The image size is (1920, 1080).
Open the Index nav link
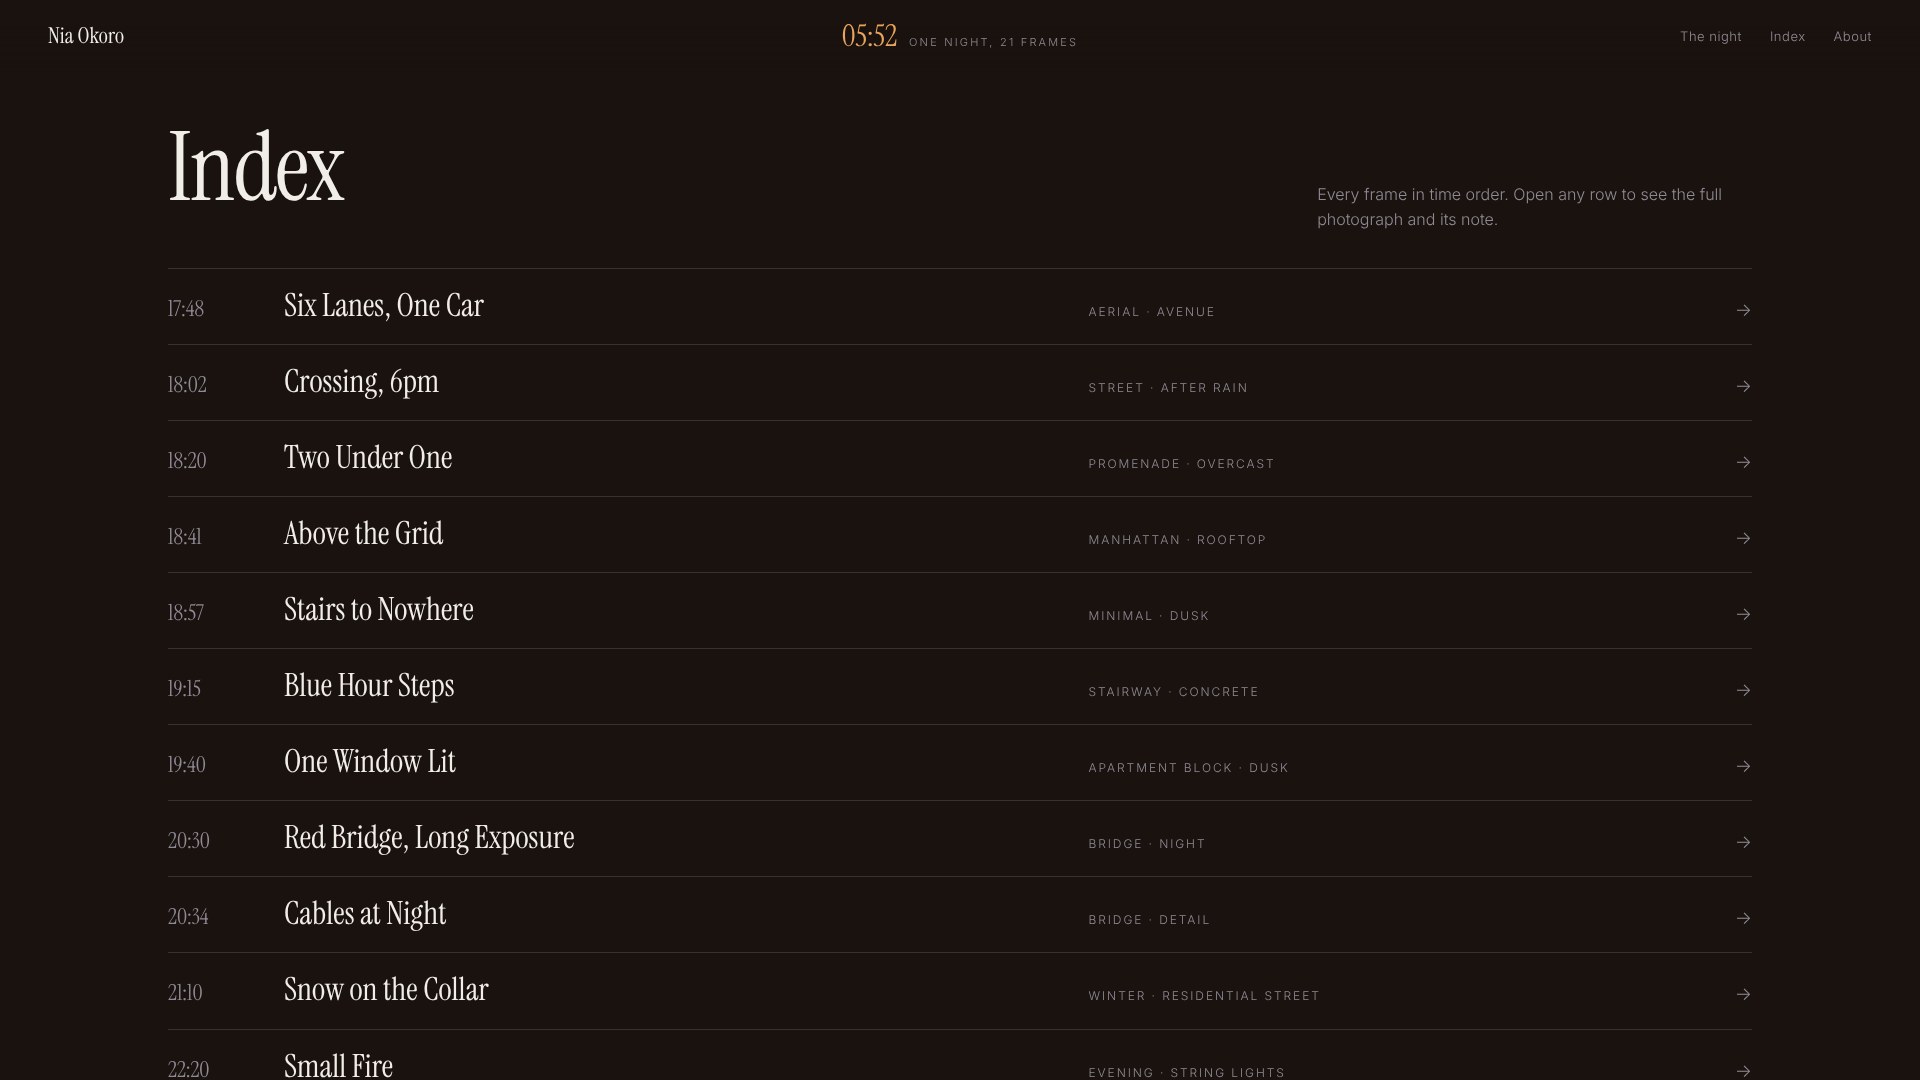click(x=1787, y=36)
